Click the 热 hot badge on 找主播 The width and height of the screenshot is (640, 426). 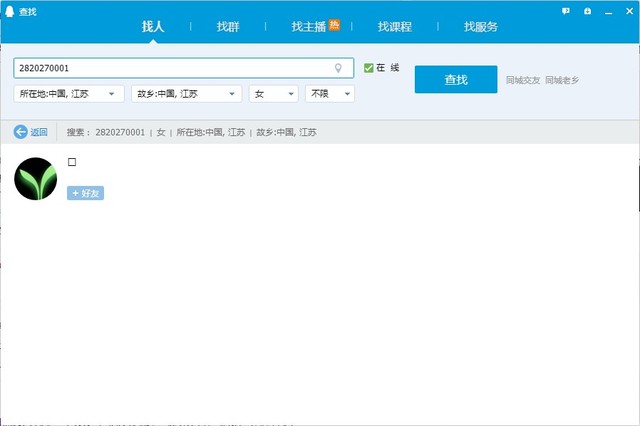point(335,24)
